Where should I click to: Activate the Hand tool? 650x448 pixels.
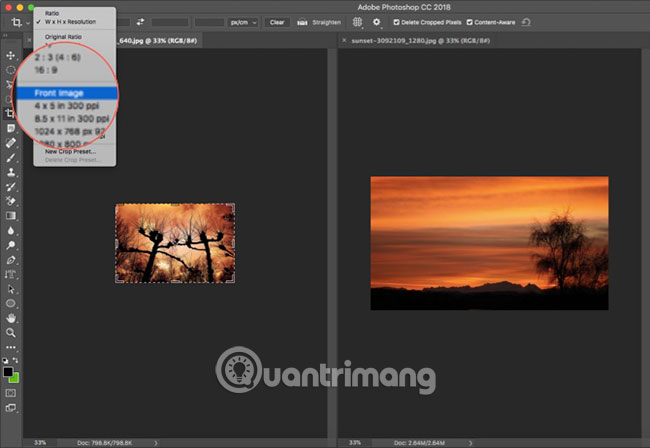[x=11, y=318]
